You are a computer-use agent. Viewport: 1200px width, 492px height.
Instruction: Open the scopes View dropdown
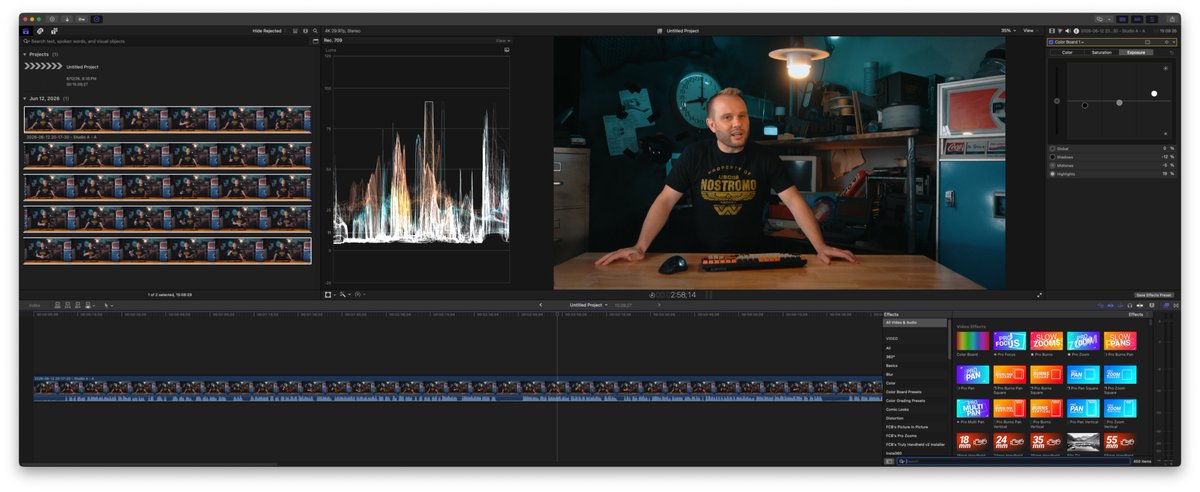(503, 40)
